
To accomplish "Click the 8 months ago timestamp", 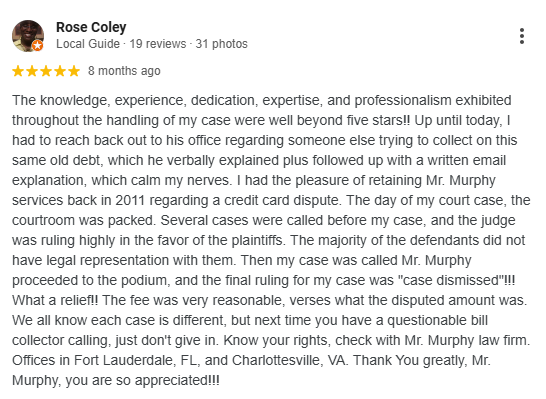I will [124, 71].
